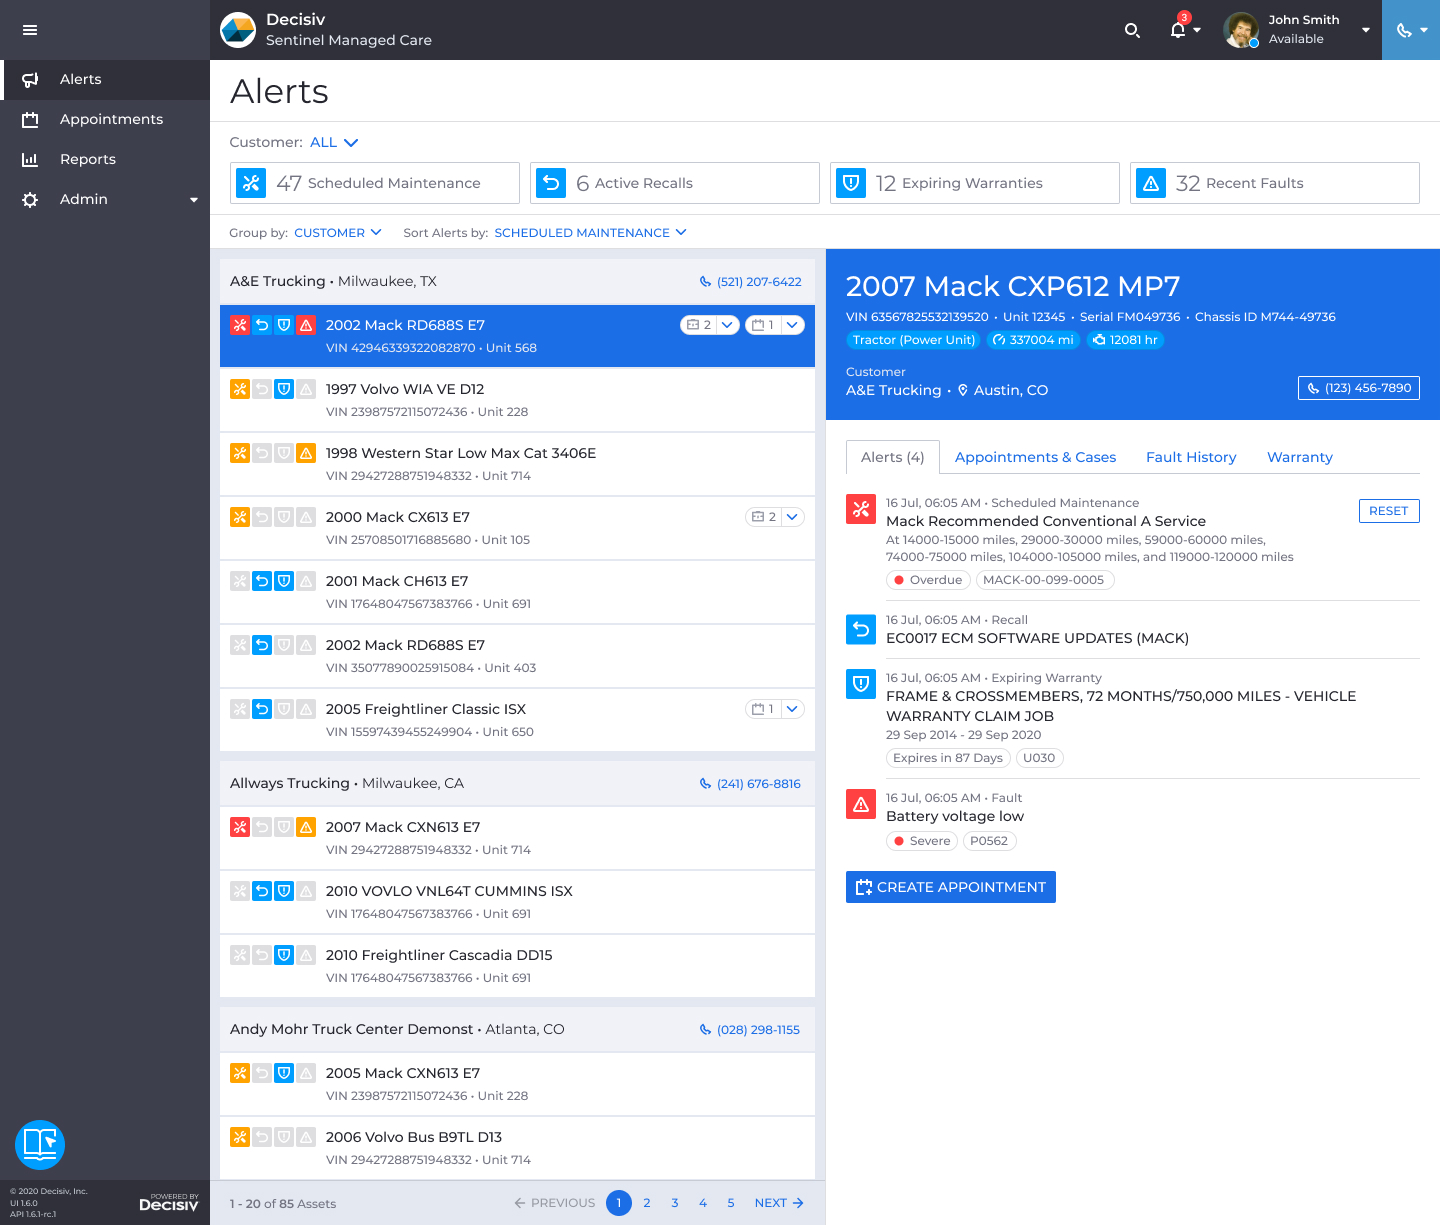Open the Warranty tab

tap(1300, 457)
